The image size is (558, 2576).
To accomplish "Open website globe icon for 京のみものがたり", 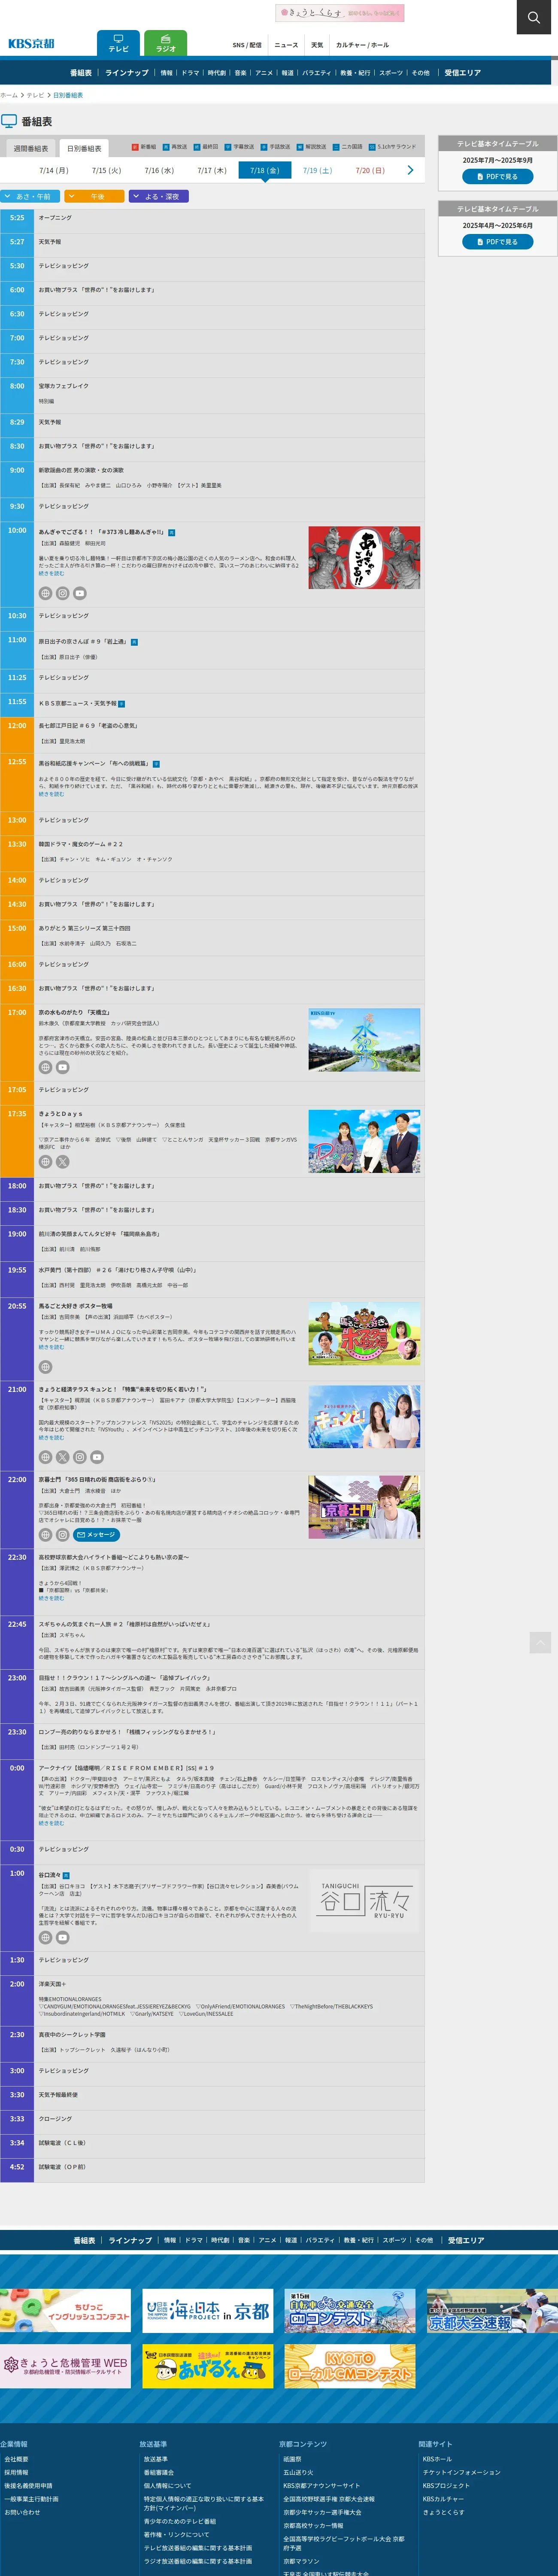I will tap(45, 1067).
